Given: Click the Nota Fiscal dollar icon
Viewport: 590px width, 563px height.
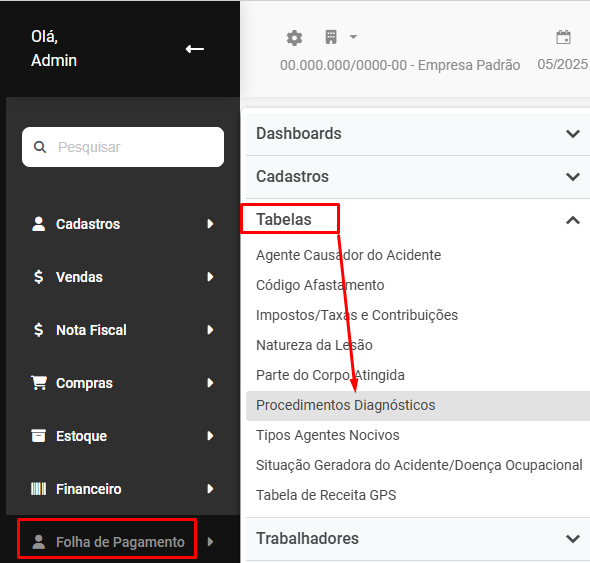Looking at the screenshot, I should pyautogui.click(x=38, y=330).
